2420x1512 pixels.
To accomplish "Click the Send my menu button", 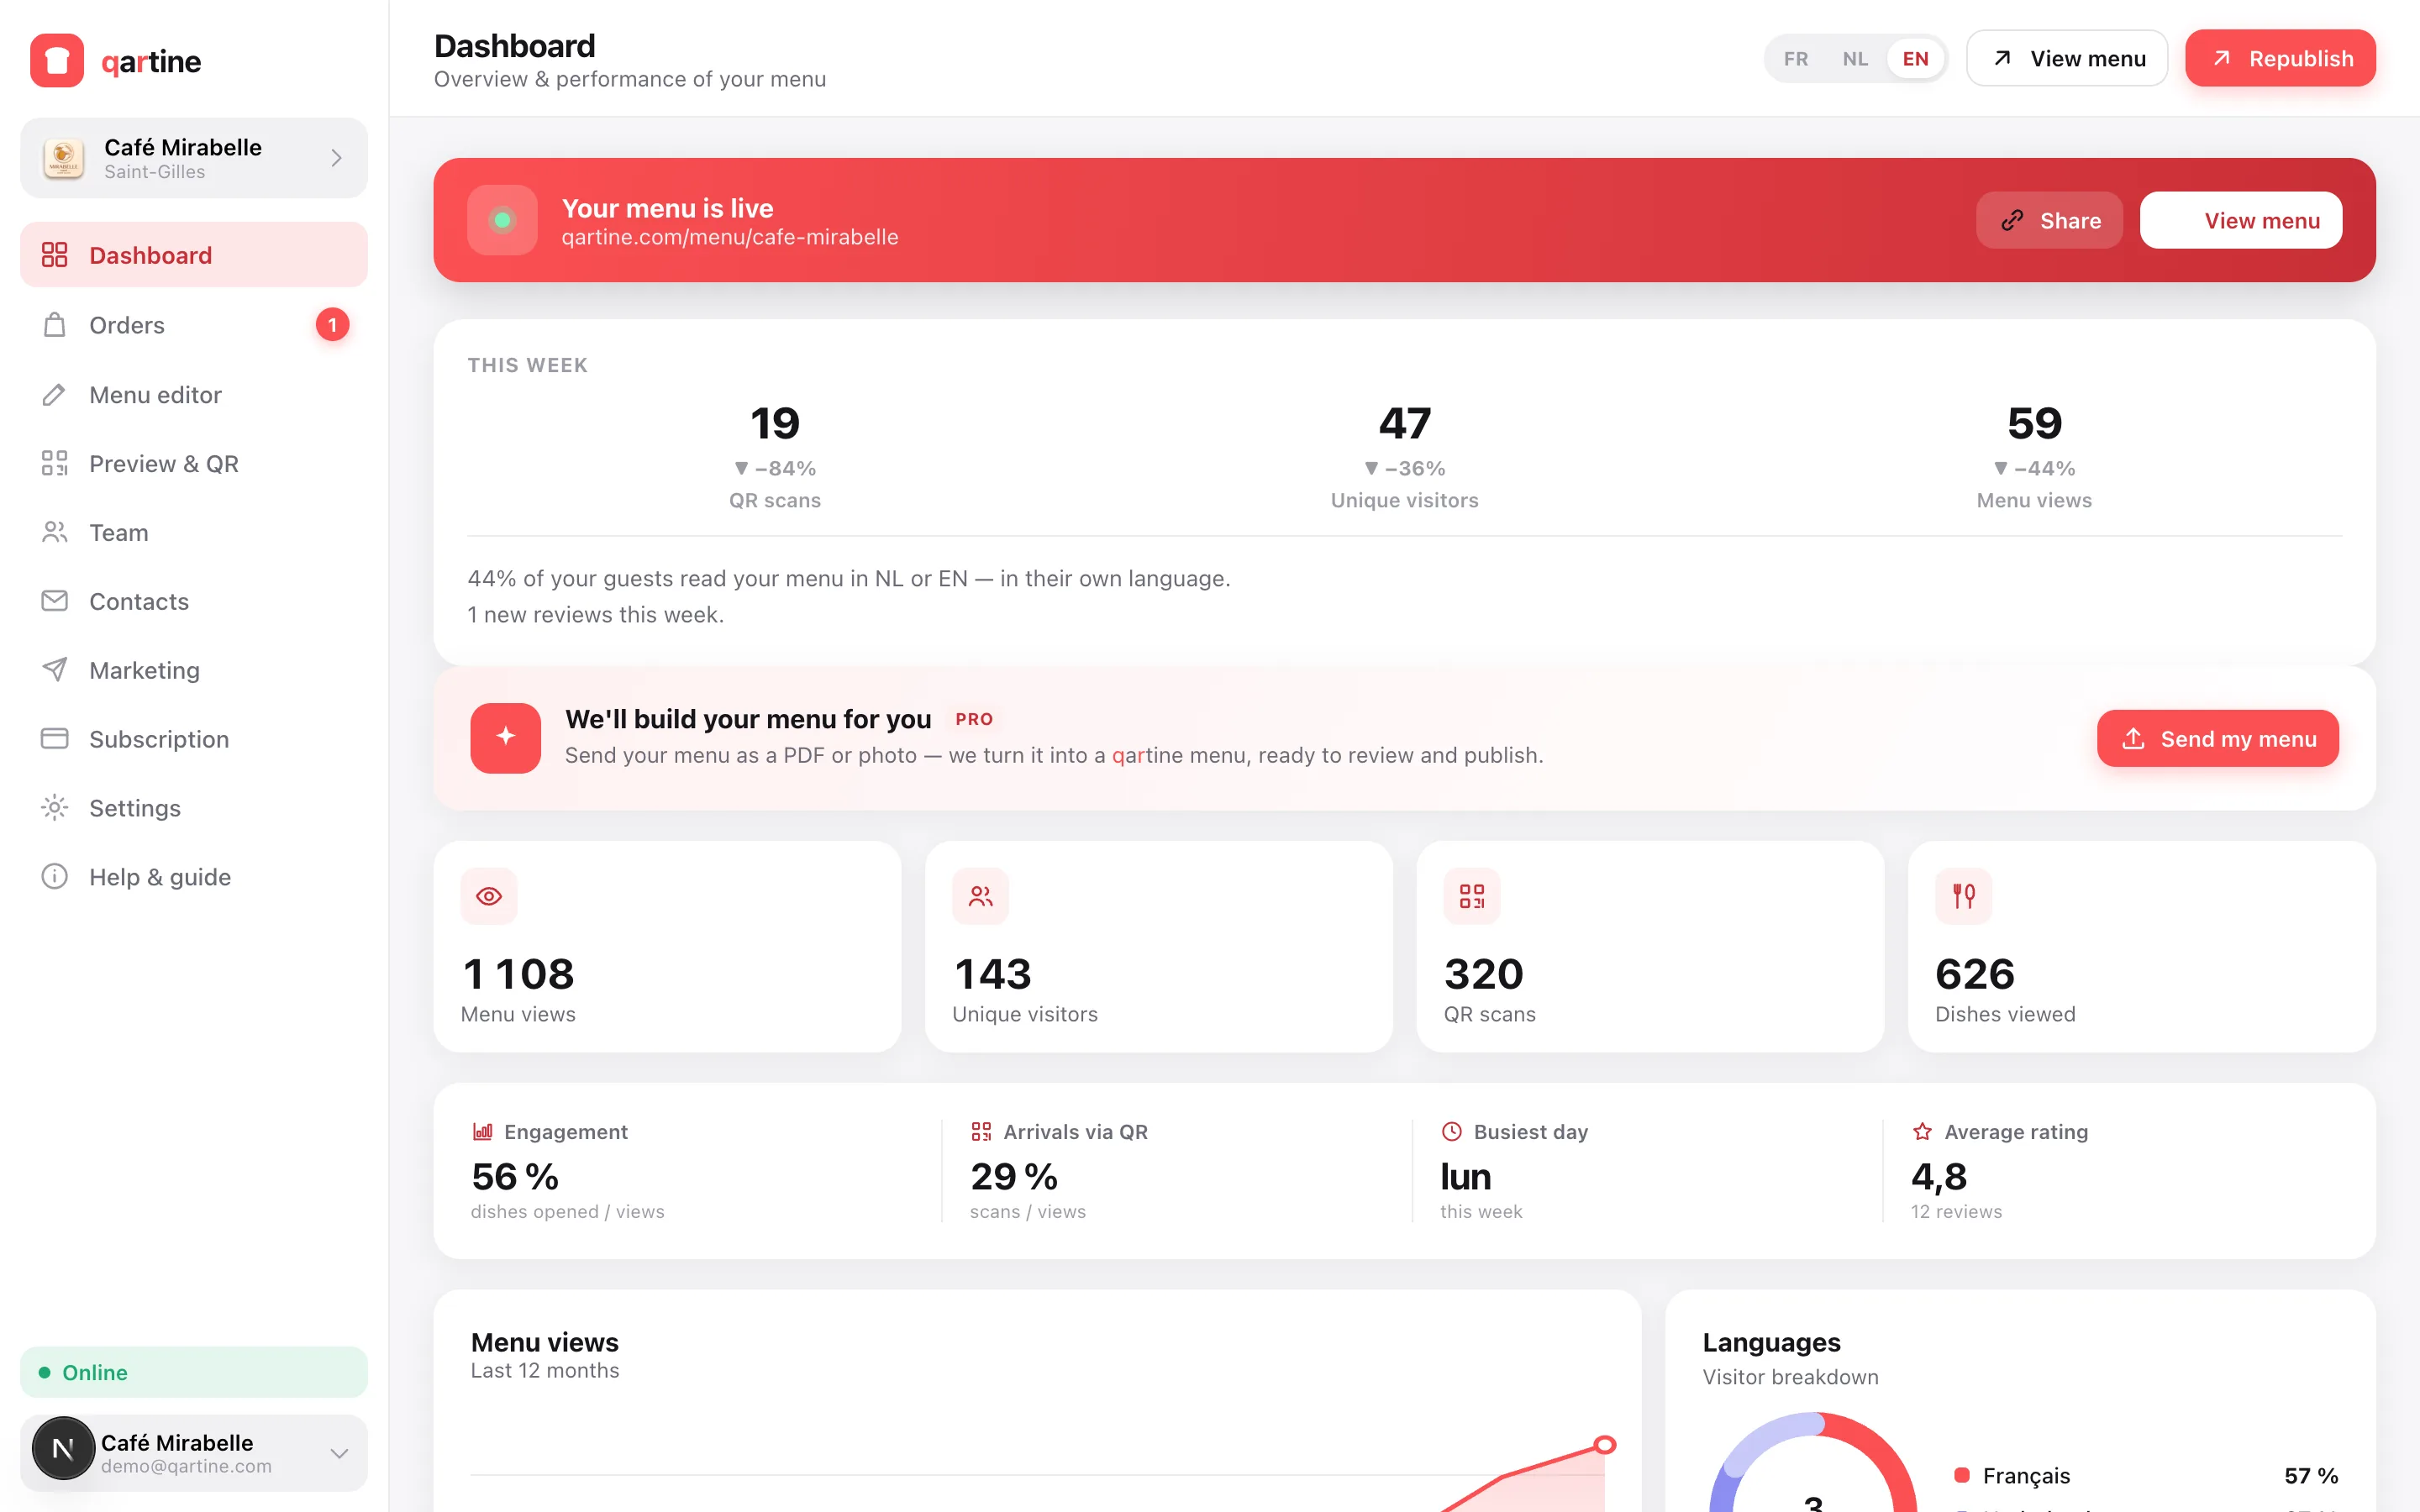I will point(2217,739).
